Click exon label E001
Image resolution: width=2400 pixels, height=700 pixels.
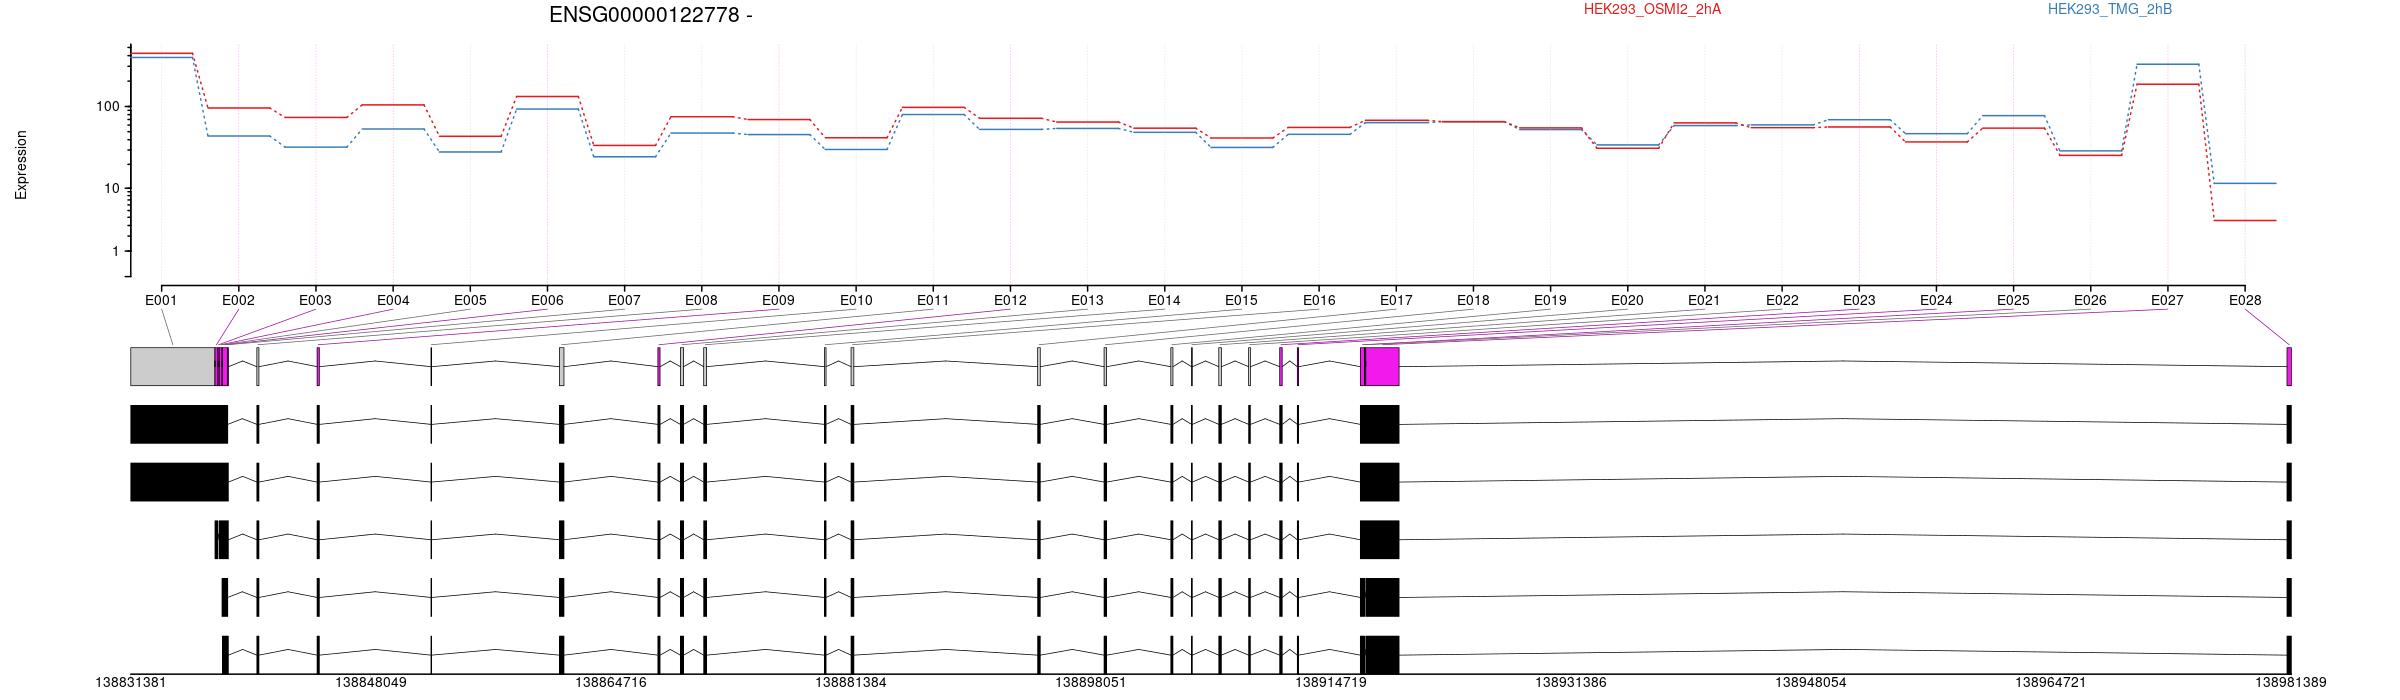point(161,300)
